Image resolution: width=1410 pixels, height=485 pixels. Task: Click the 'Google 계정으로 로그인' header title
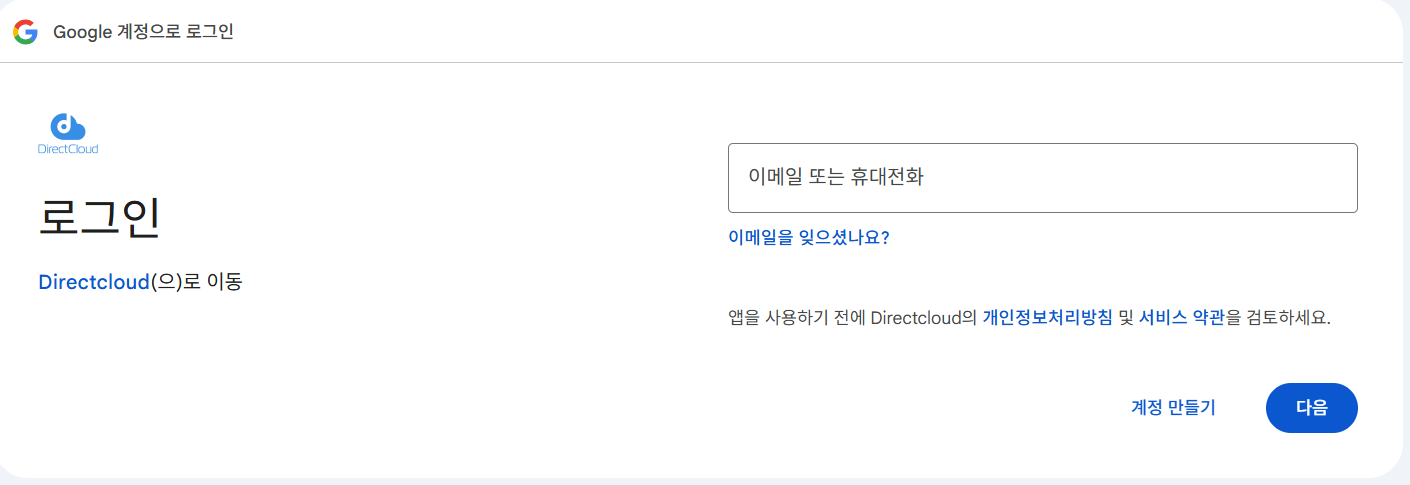(x=143, y=32)
